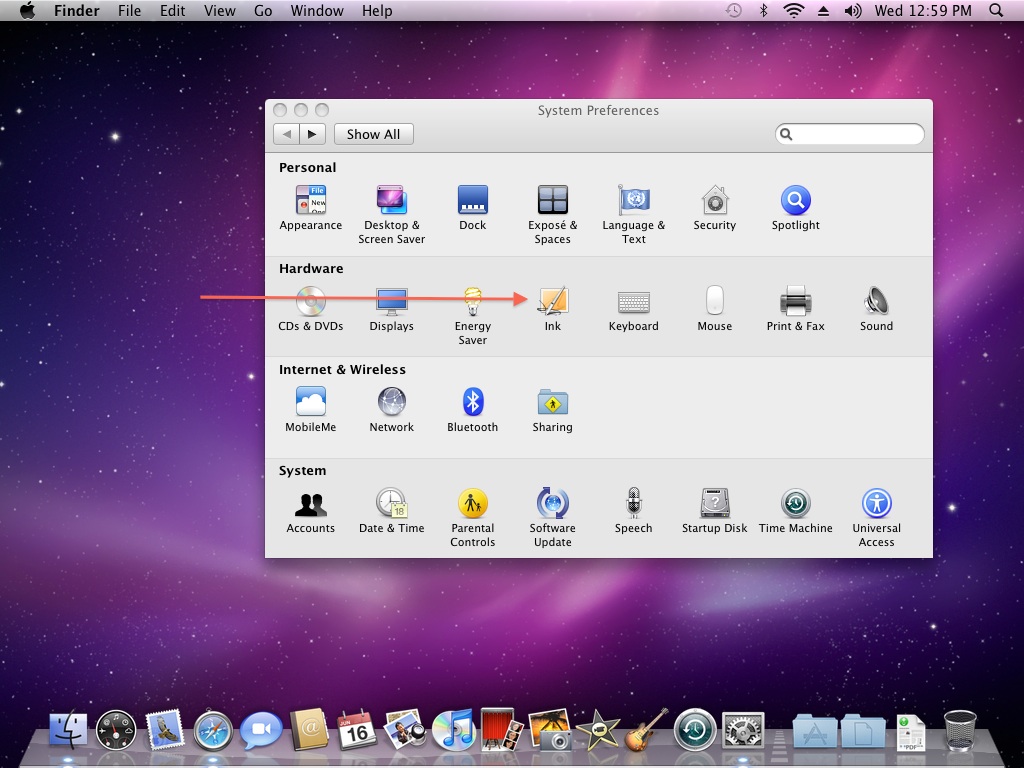Screen dimensions: 1024x768
Task: Open Startup Disk preferences
Action: click(714, 511)
